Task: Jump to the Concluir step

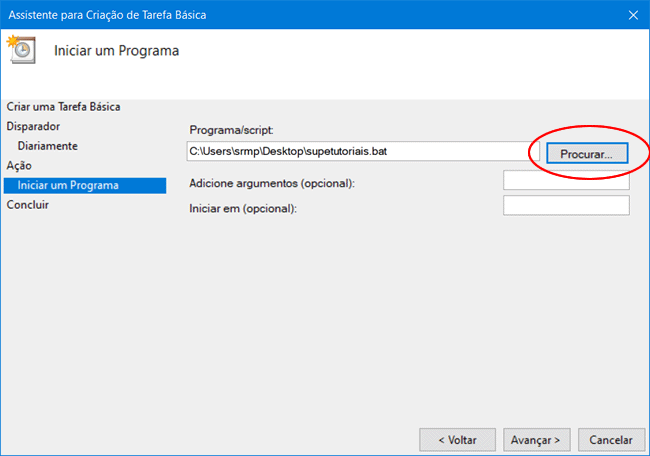Action: (x=28, y=205)
